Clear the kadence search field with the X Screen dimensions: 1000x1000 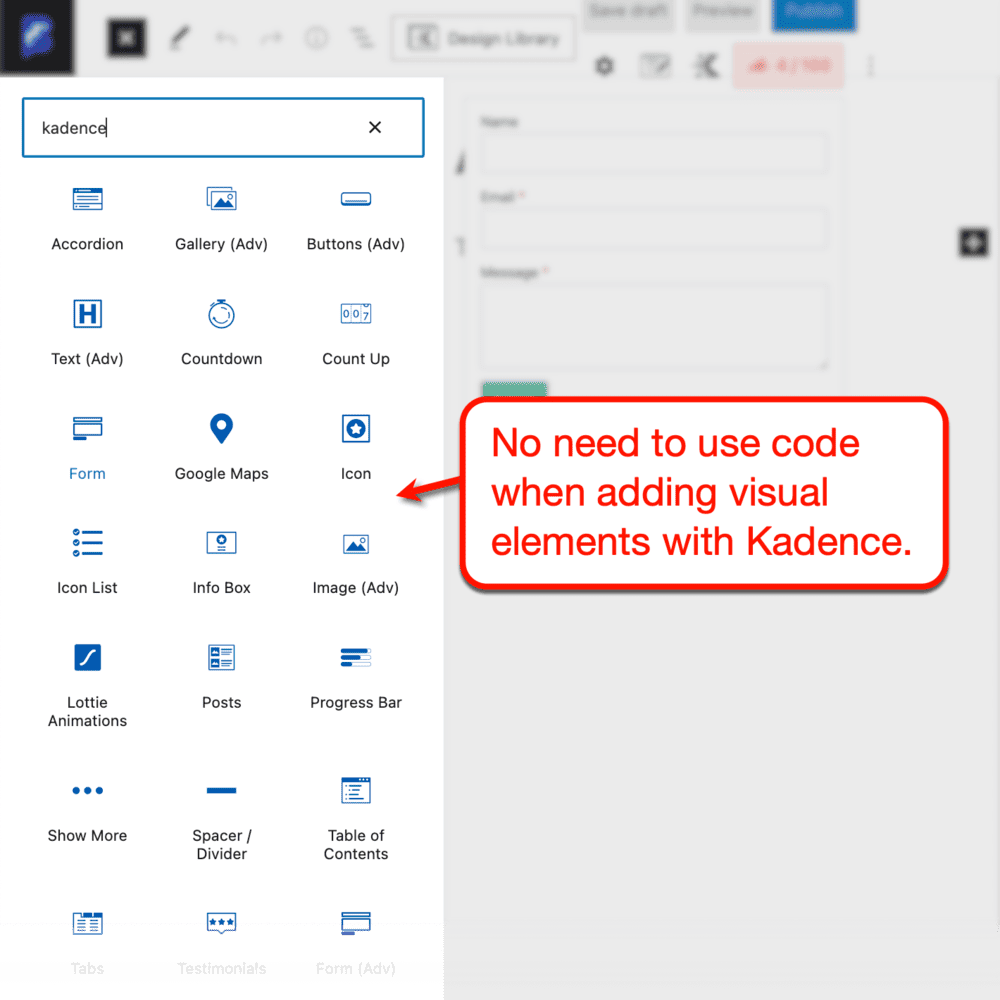374,127
